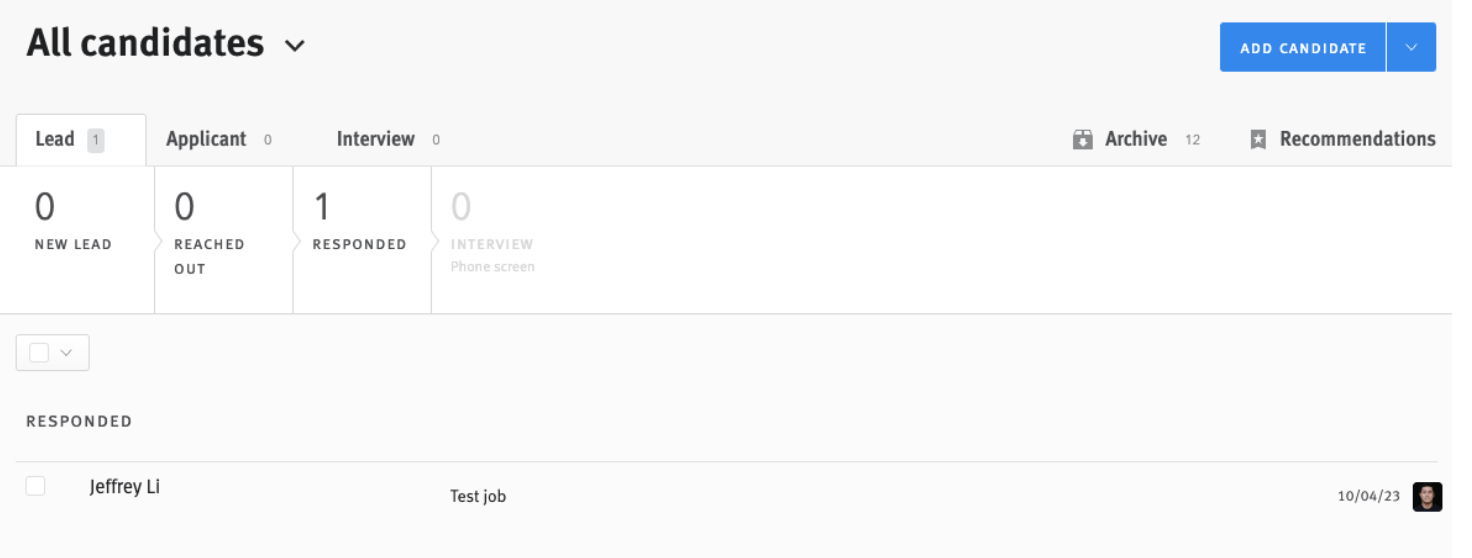Open the All candidates title dropdown
Image resolution: width=1472 pixels, height=558 pixels.
tap(294, 45)
